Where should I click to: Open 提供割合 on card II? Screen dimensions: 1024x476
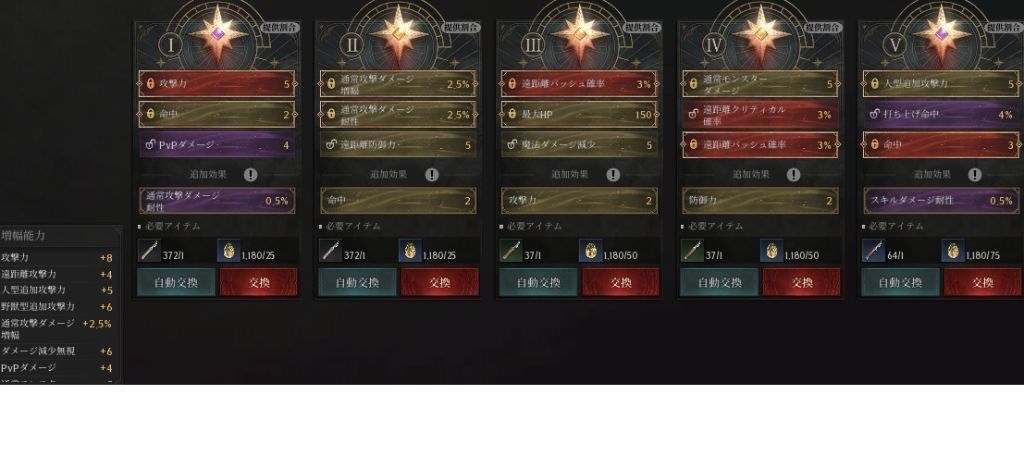pos(461,27)
